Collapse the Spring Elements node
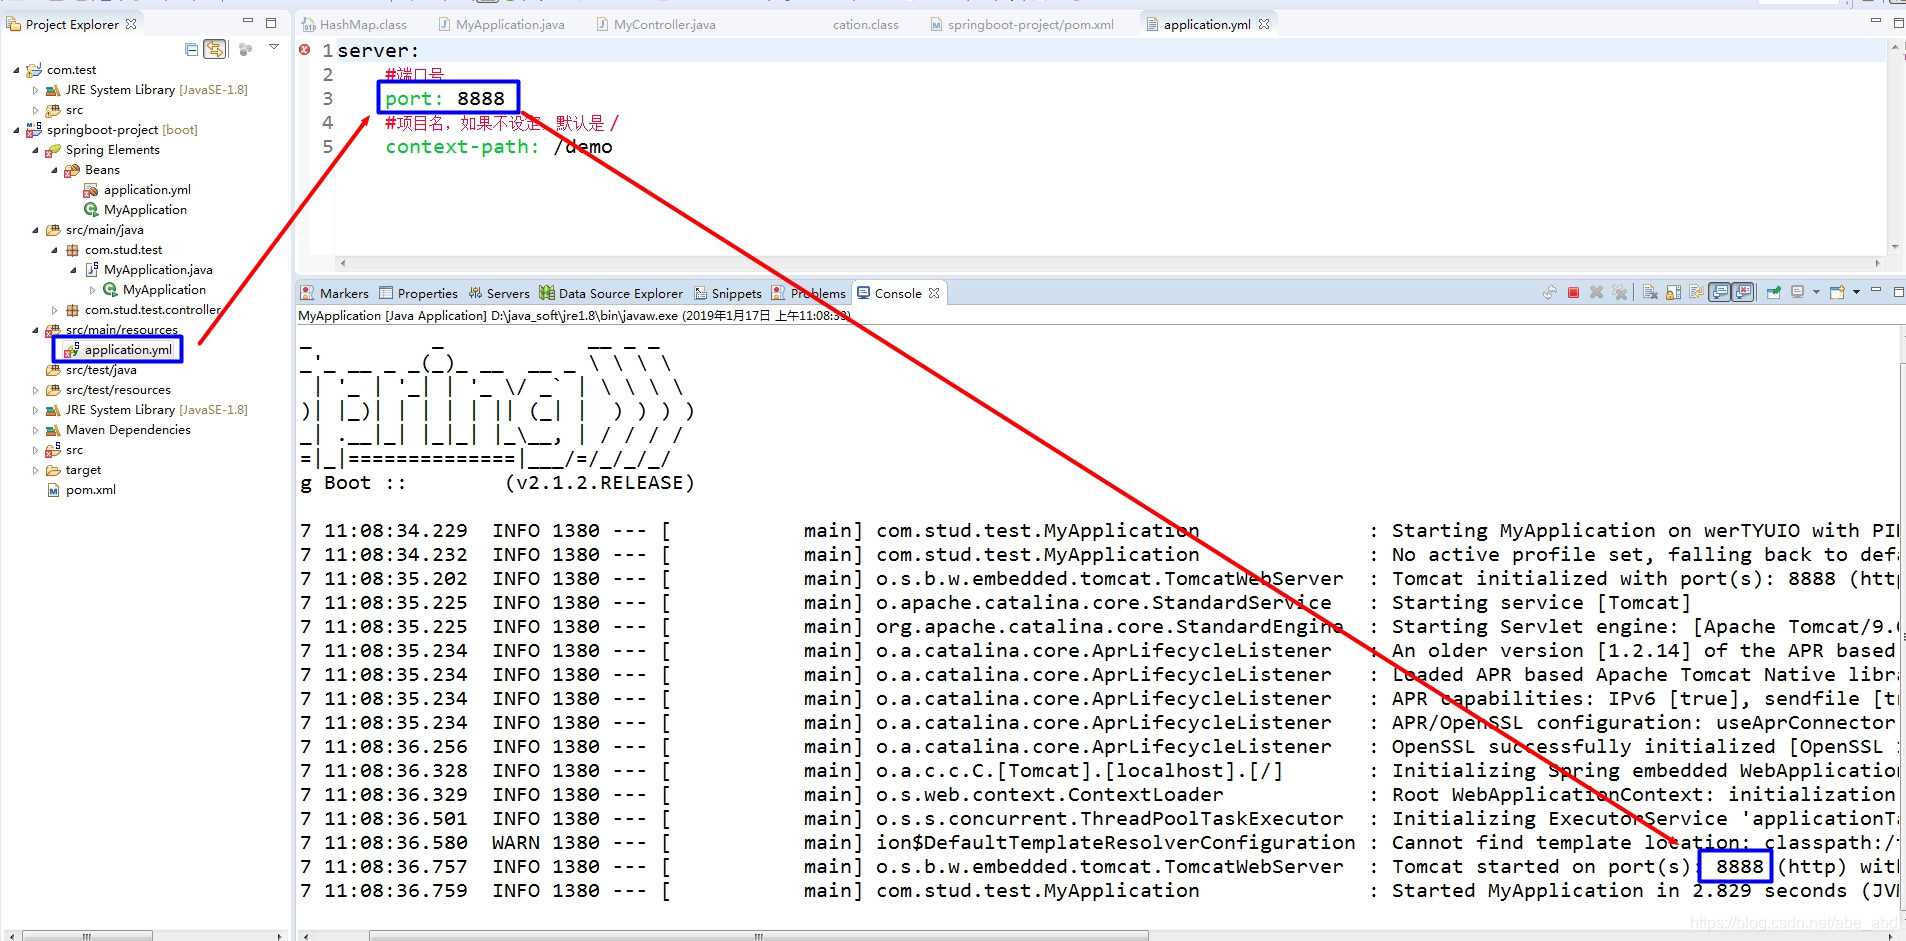1906x941 pixels. 35,150
